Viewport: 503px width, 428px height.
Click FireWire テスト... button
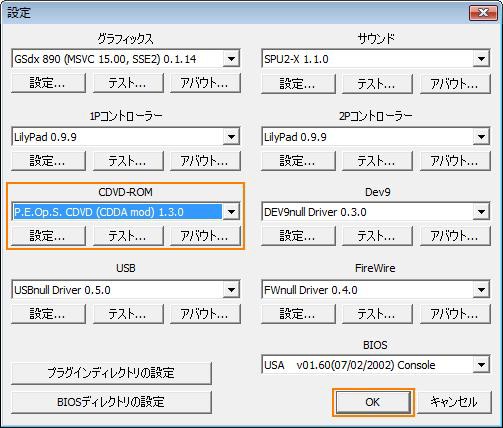[378, 314]
